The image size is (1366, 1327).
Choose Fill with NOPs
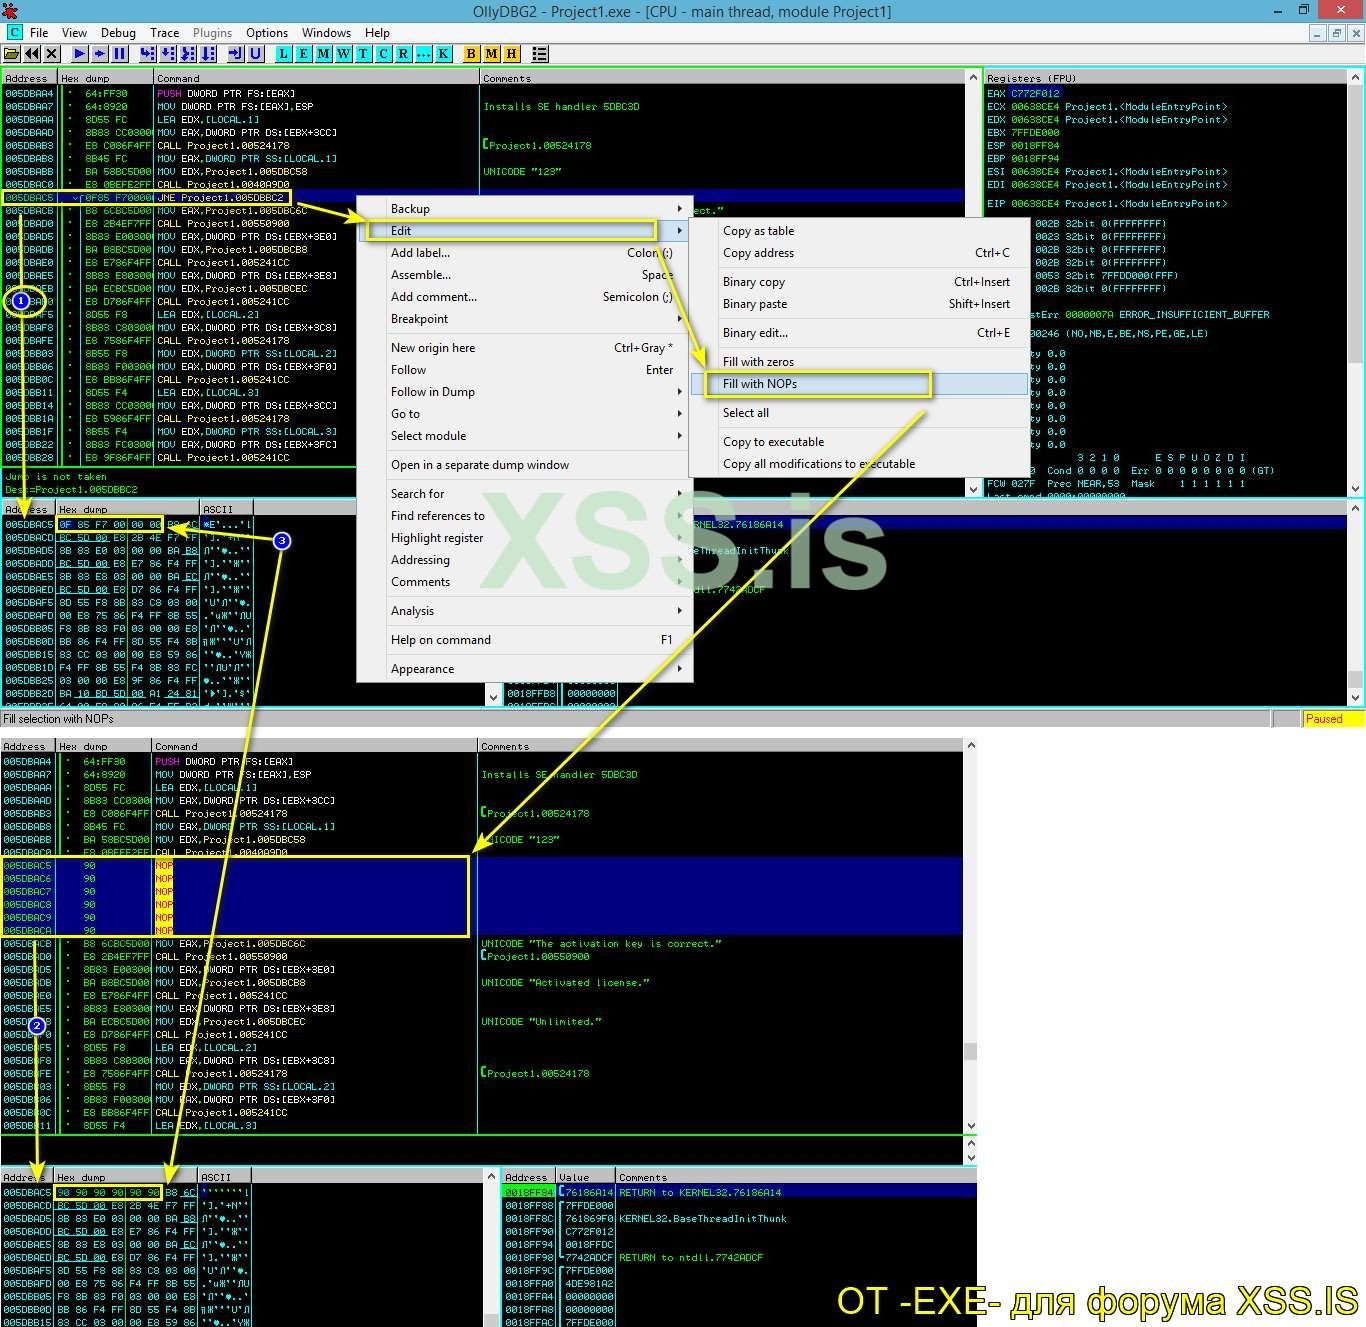tap(859, 384)
